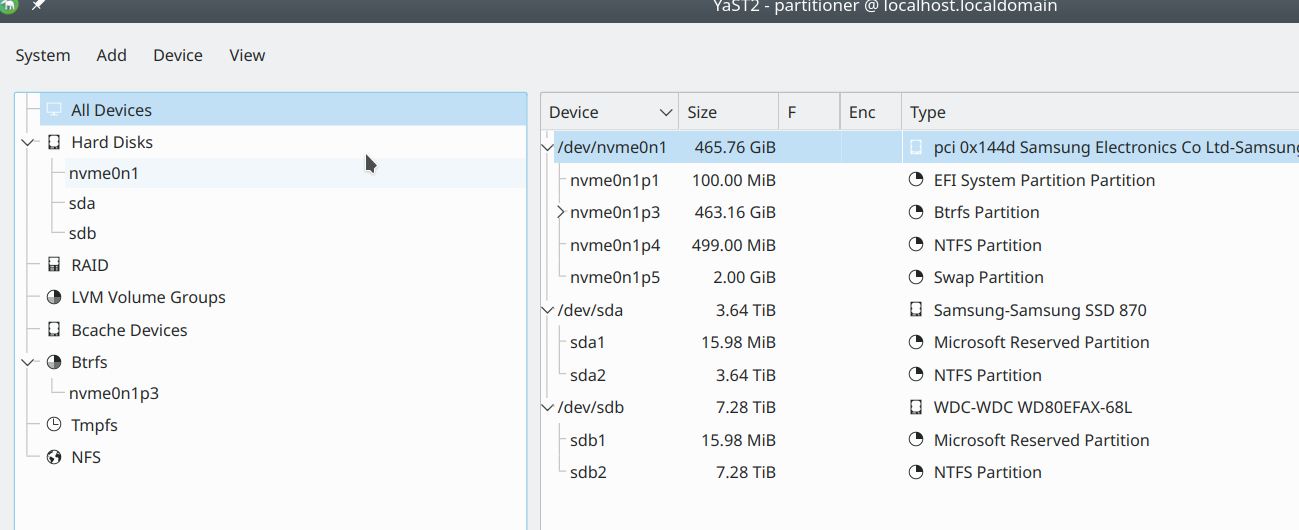The width and height of the screenshot is (1299, 530).
Task: Collapse the /dev/sda device row
Action: click(x=547, y=310)
